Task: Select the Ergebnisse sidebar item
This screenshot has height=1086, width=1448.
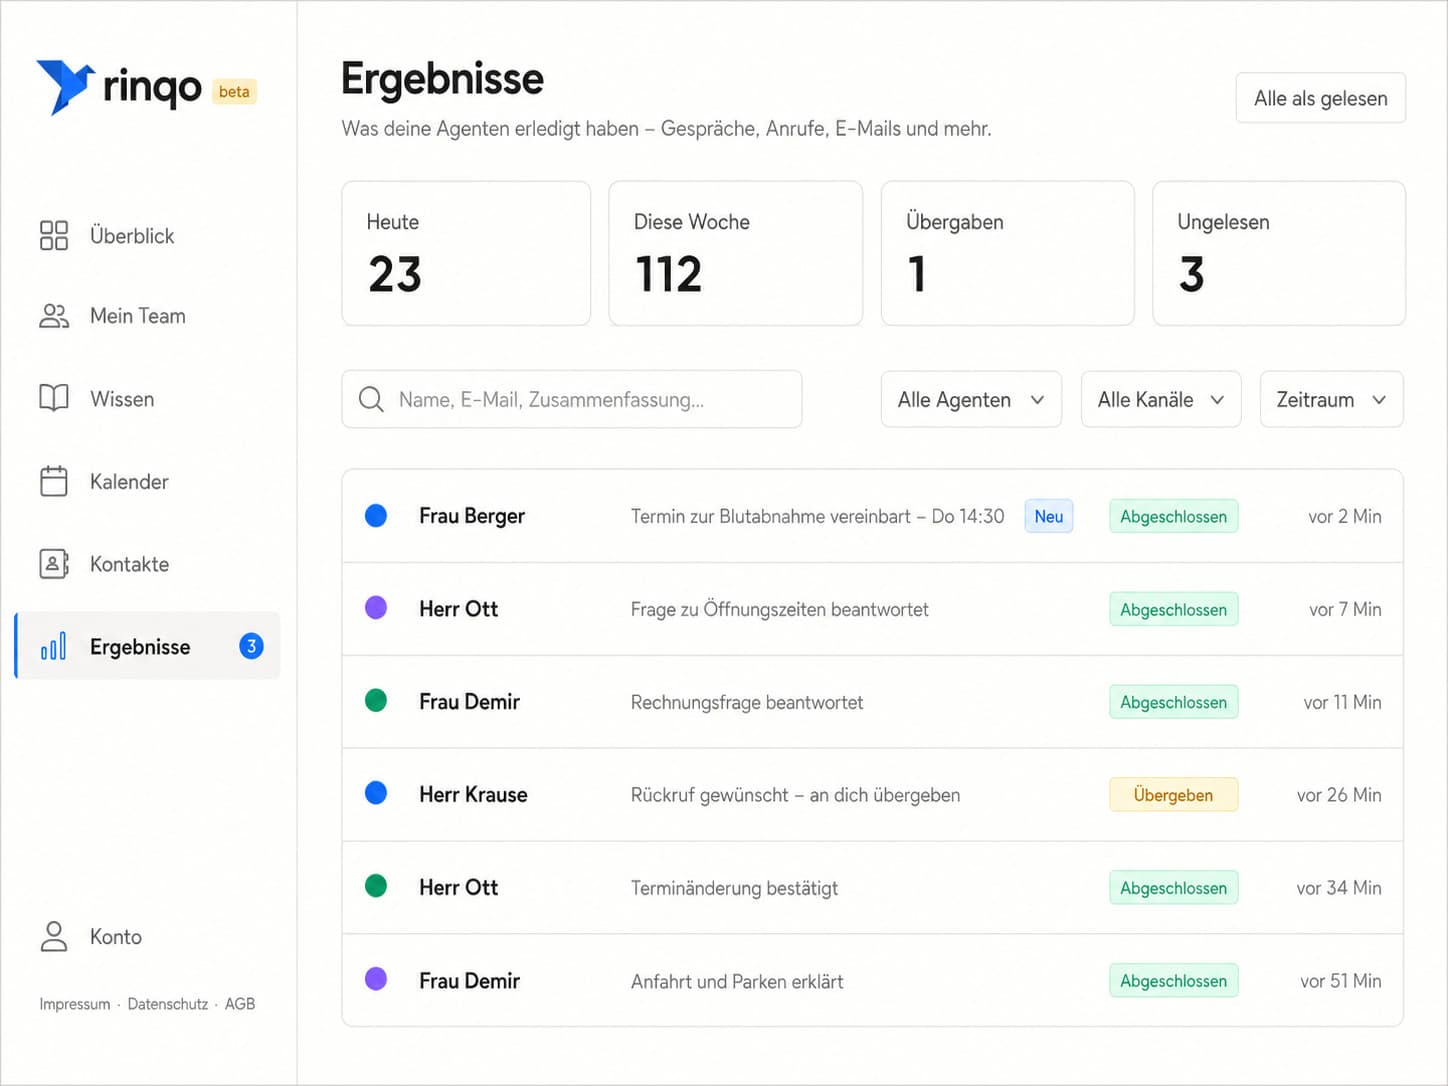Action: tap(147, 646)
